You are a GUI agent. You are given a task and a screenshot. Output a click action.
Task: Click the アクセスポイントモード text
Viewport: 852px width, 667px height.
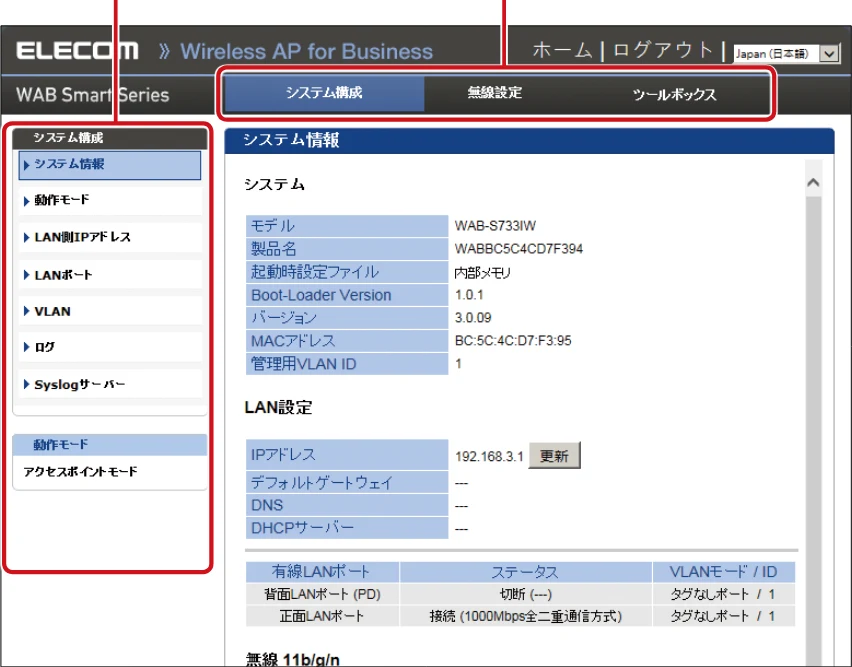pyautogui.click(x=80, y=471)
